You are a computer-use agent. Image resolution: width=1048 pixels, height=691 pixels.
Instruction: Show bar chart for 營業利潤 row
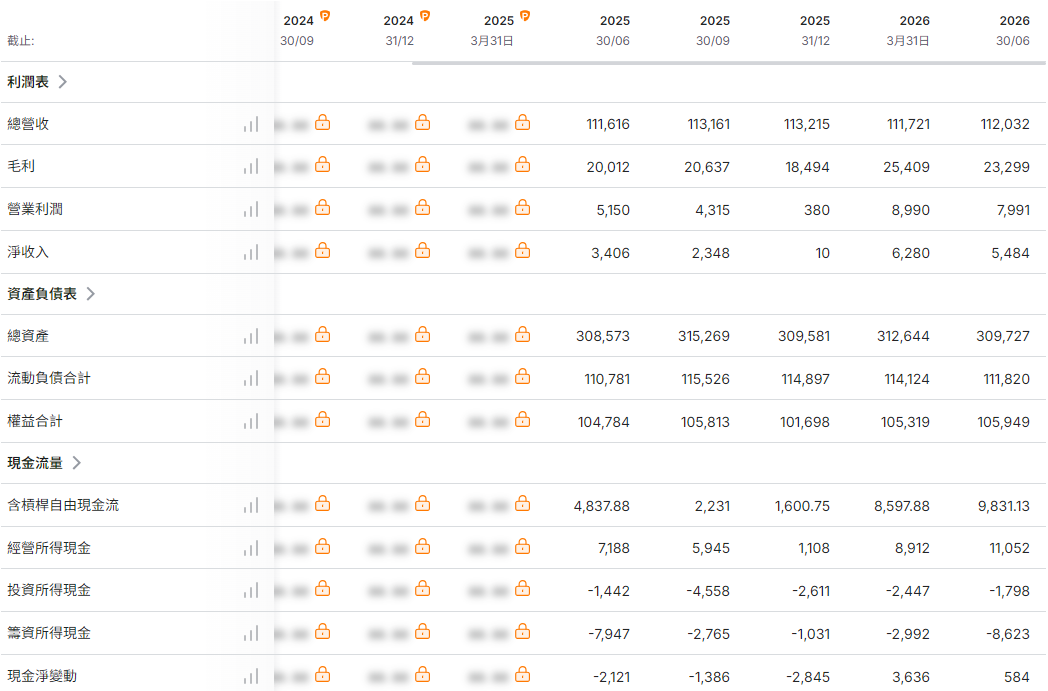point(251,210)
